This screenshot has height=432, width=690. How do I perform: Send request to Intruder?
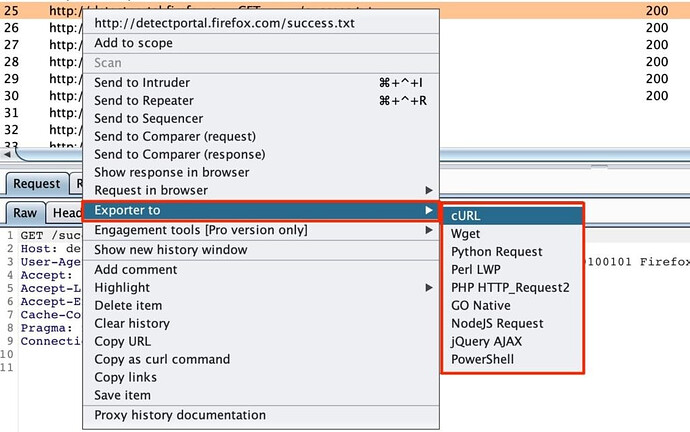point(142,83)
